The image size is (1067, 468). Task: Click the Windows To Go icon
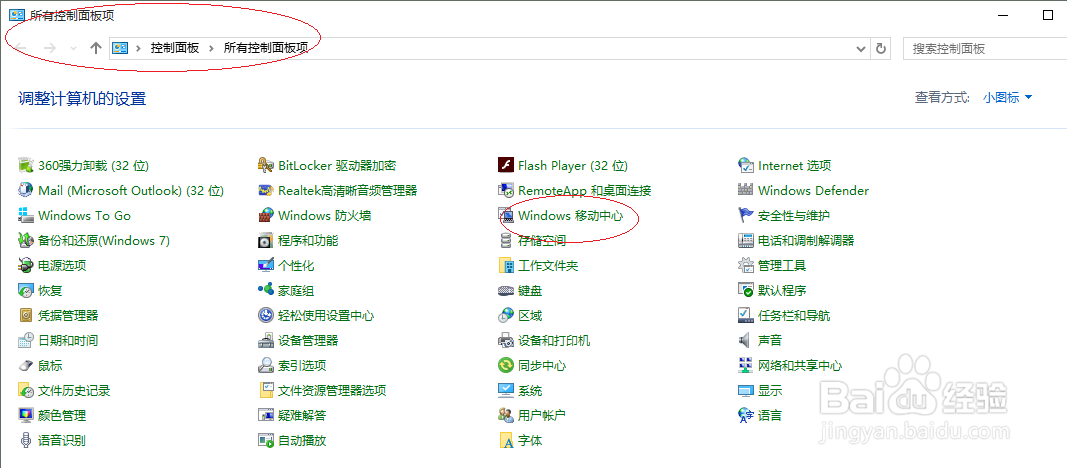[26, 216]
